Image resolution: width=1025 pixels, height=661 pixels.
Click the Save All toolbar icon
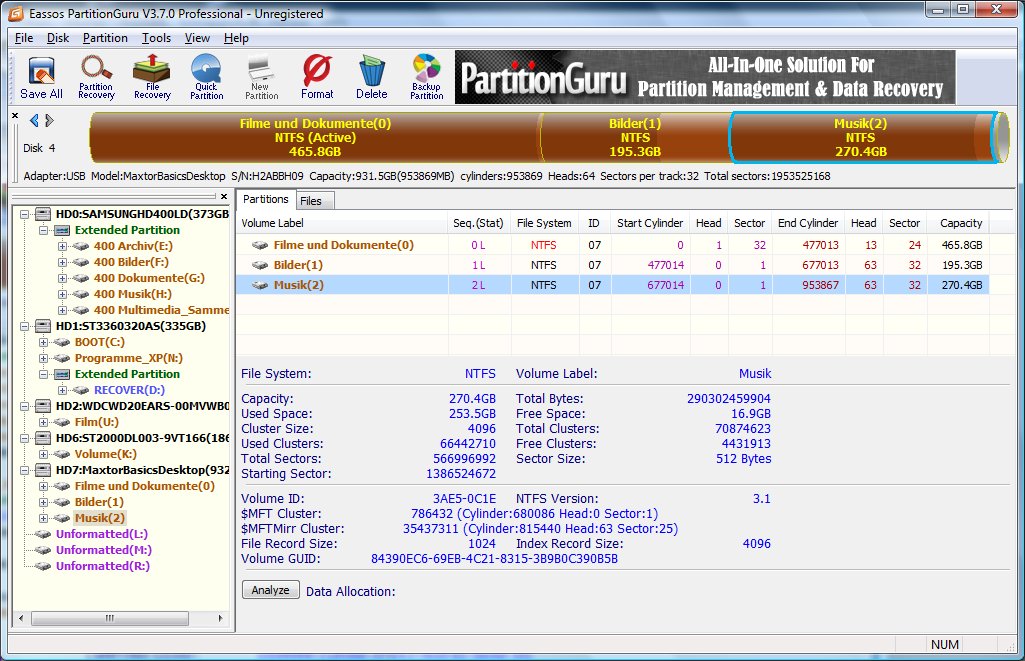(42, 77)
